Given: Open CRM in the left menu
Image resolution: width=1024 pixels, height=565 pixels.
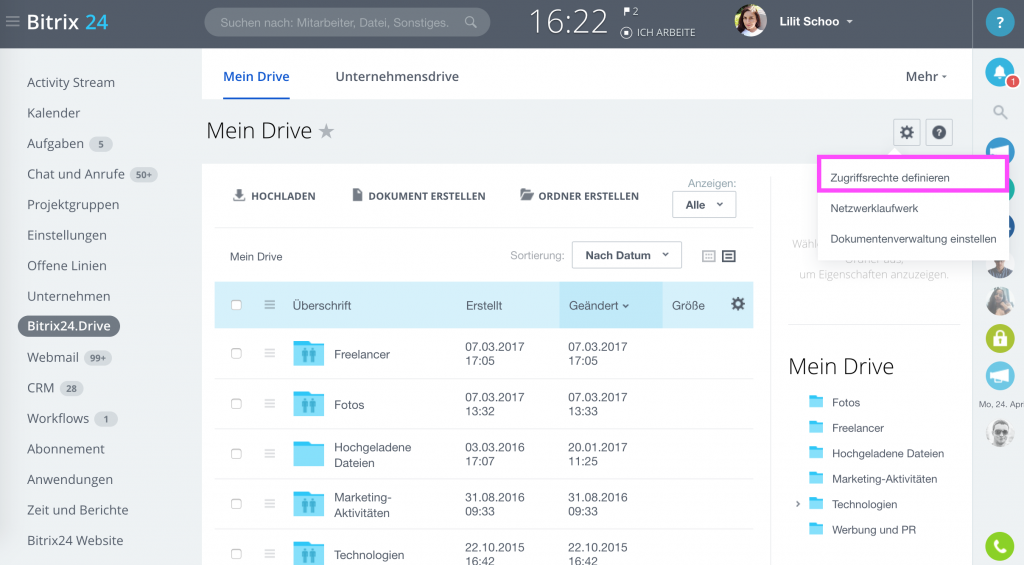Looking at the screenshot, I should [x=40, y=388].
